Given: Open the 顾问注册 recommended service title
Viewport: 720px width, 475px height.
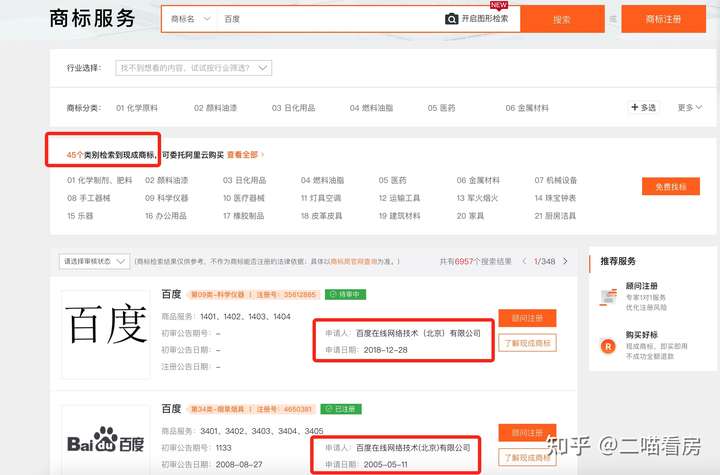Looking at the screenshot, I should tap(641, 286).
